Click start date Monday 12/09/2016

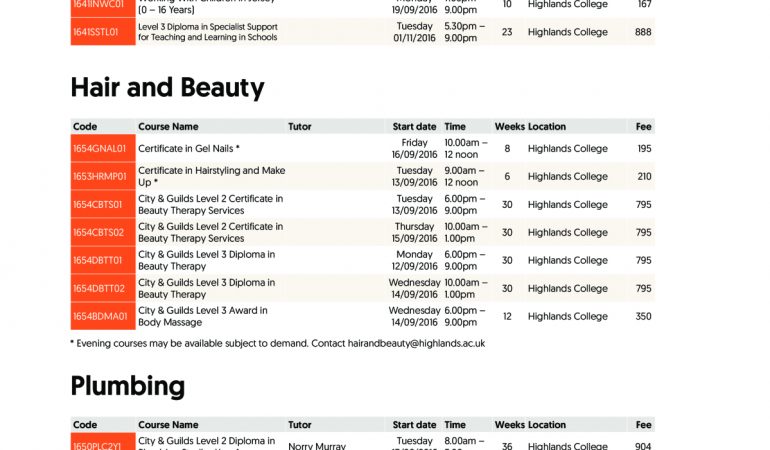click(x=414, y=260)
